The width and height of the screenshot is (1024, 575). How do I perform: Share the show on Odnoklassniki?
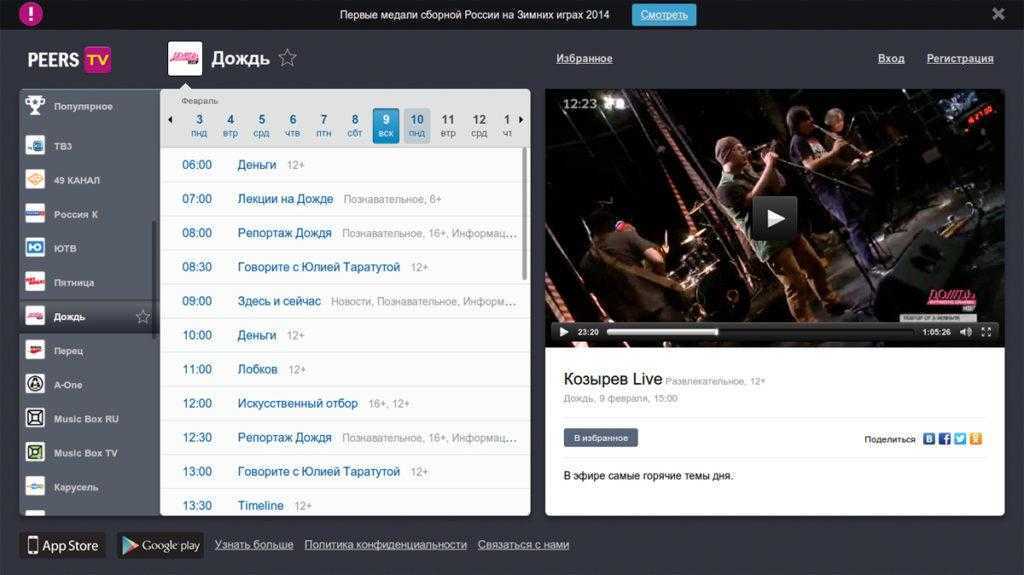(x=975, y=439)
